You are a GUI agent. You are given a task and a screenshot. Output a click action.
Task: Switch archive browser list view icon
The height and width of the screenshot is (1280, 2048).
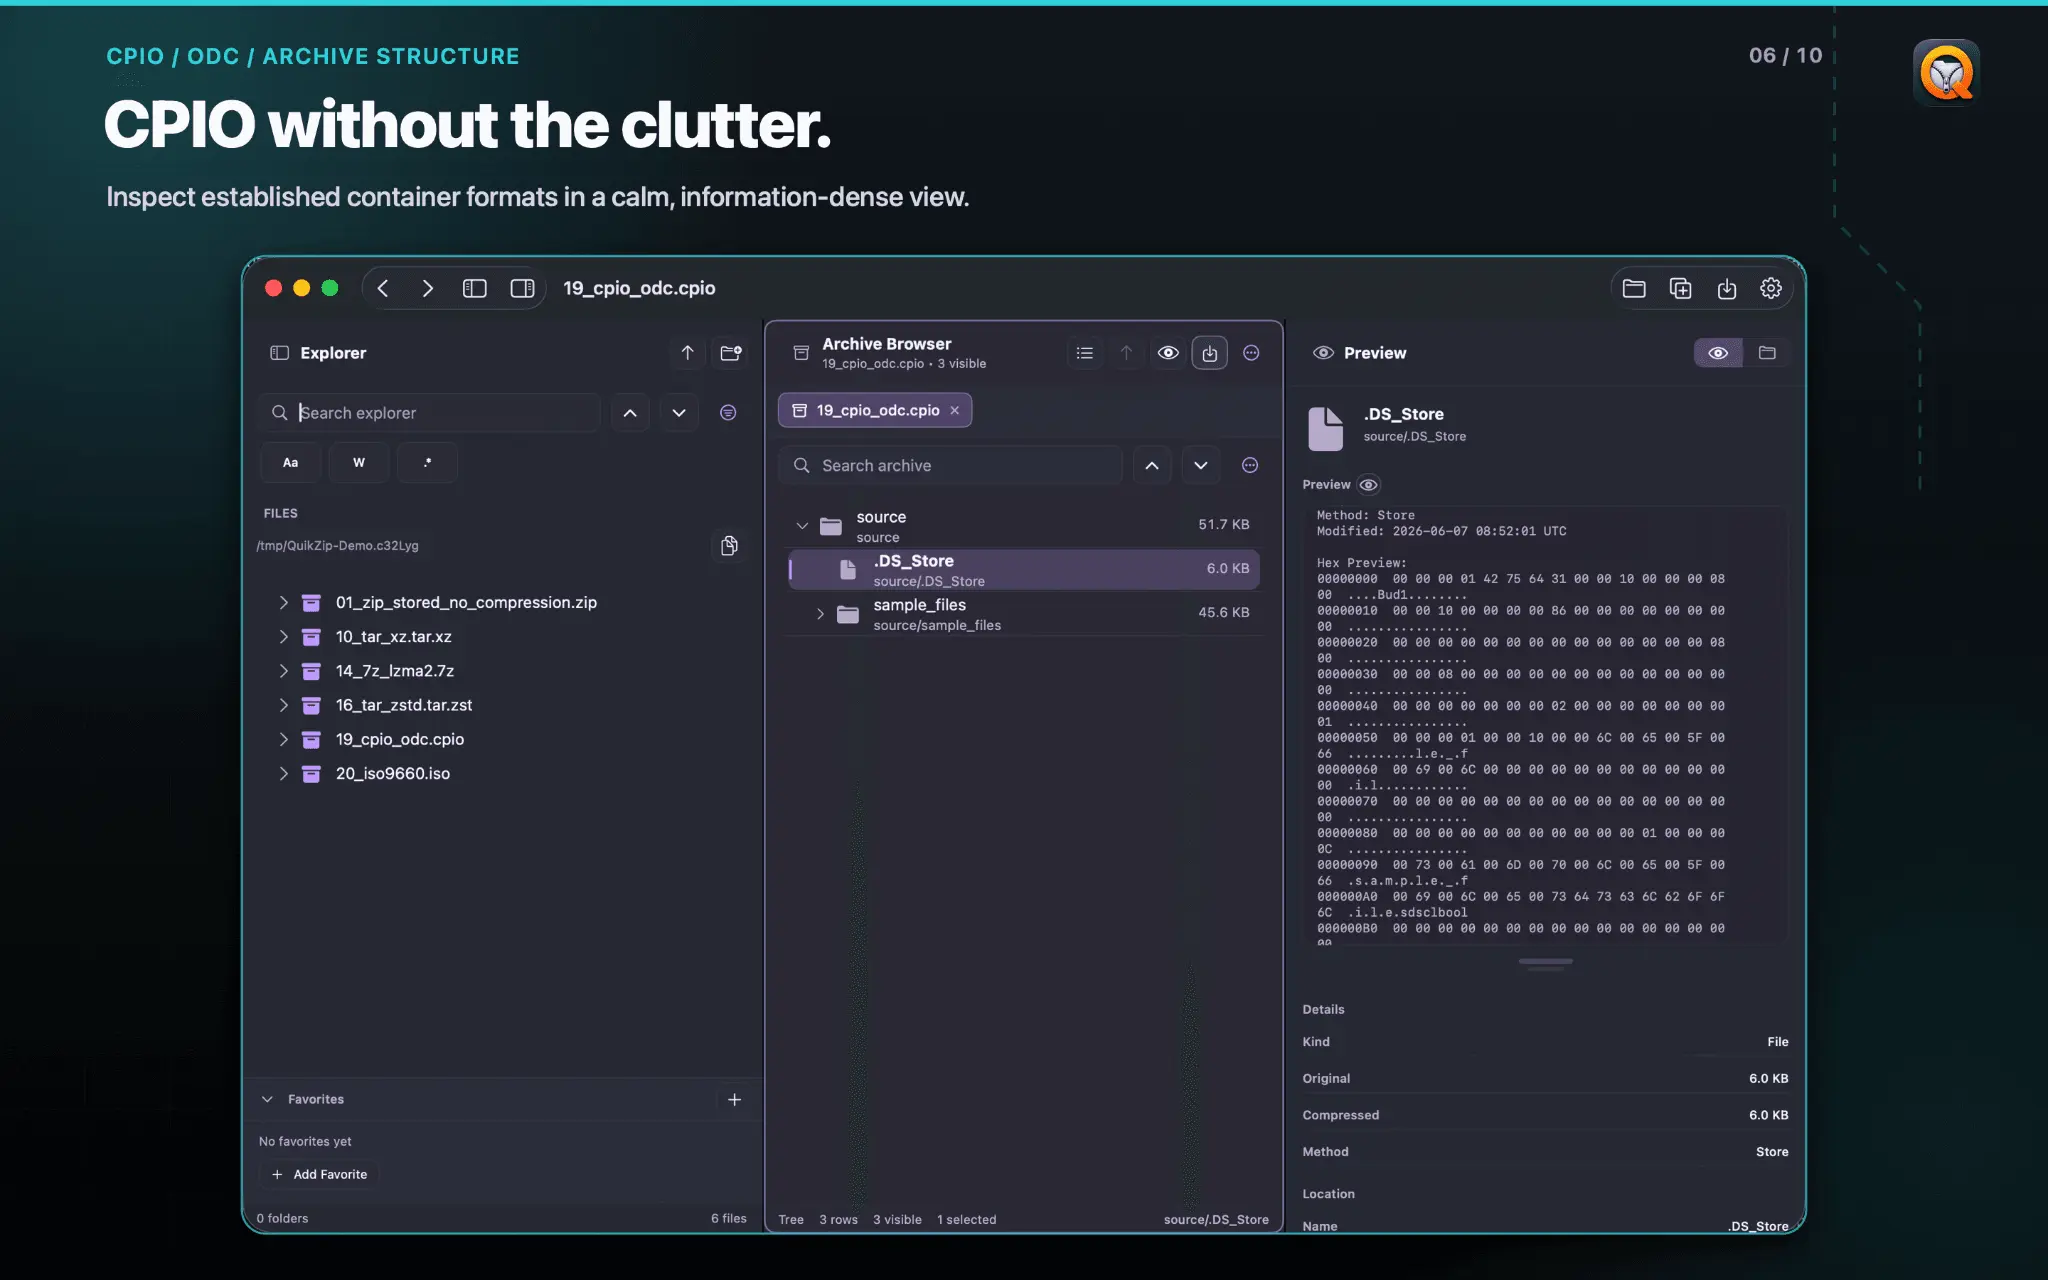point(1084,353)
